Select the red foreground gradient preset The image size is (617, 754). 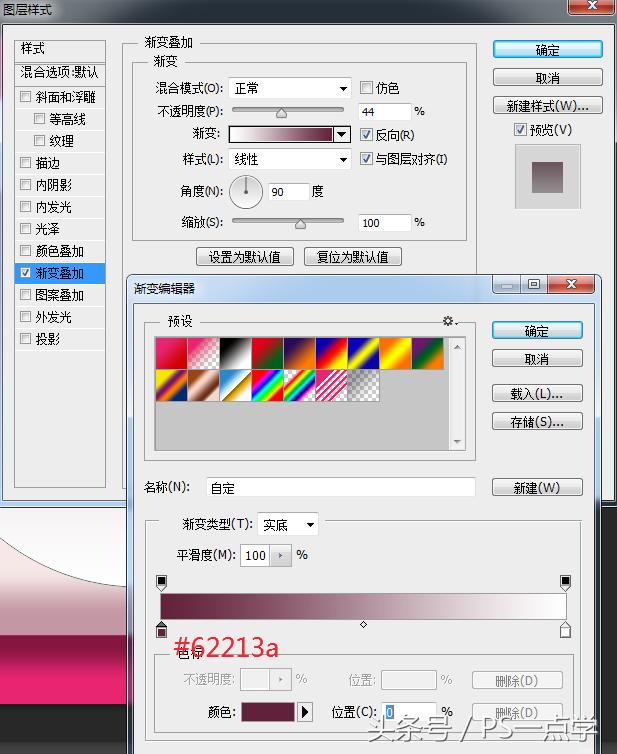coord(171,353)
